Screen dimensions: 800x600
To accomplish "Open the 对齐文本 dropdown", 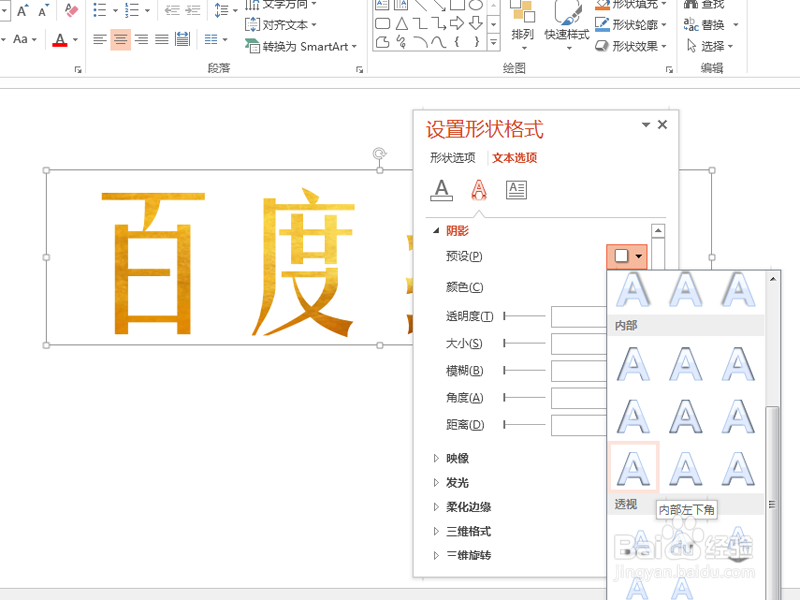I will point(281,24).
